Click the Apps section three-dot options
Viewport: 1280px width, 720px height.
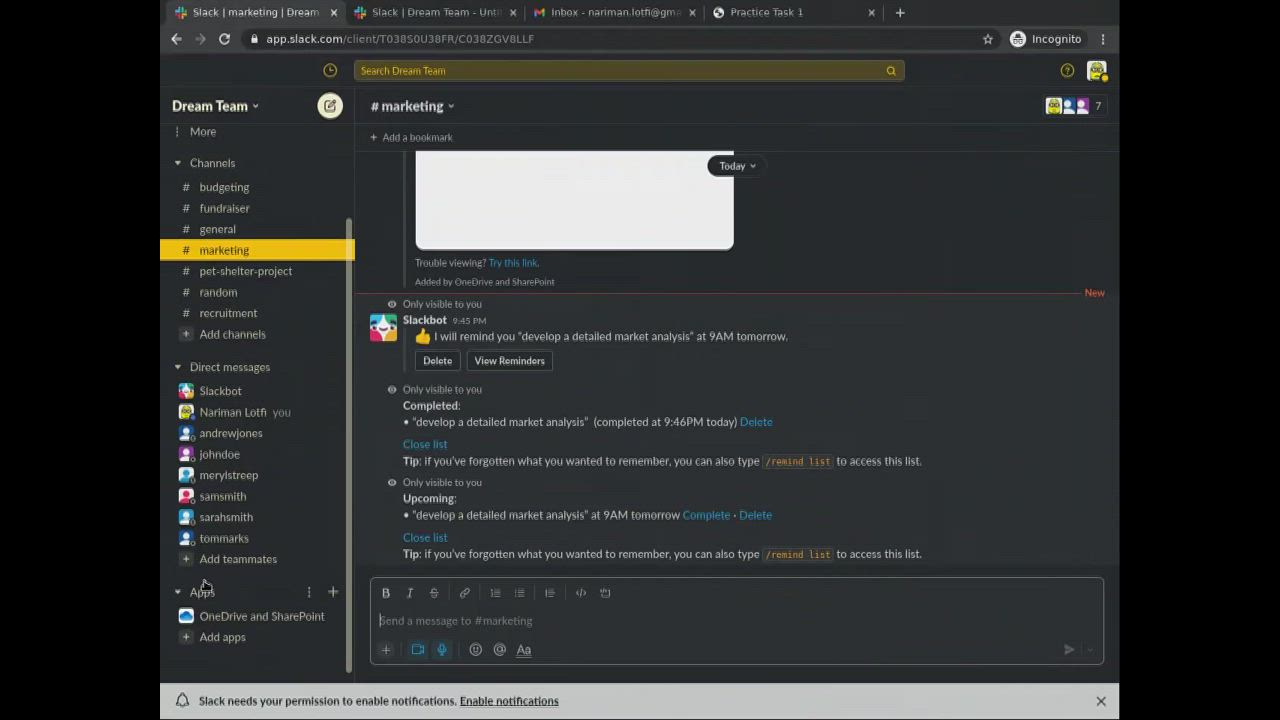[309, 592]
